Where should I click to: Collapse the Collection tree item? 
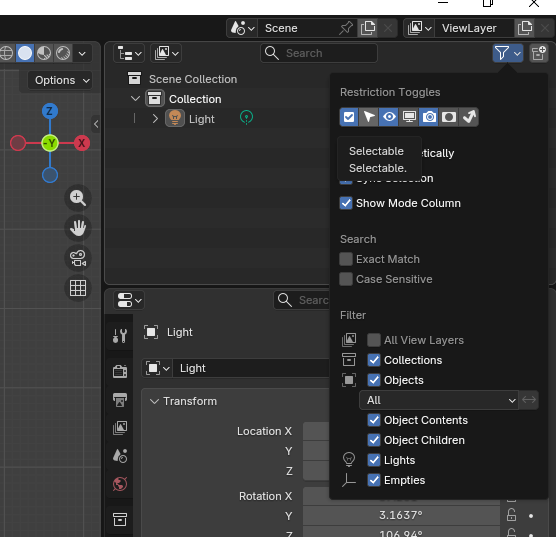[135, 99]
